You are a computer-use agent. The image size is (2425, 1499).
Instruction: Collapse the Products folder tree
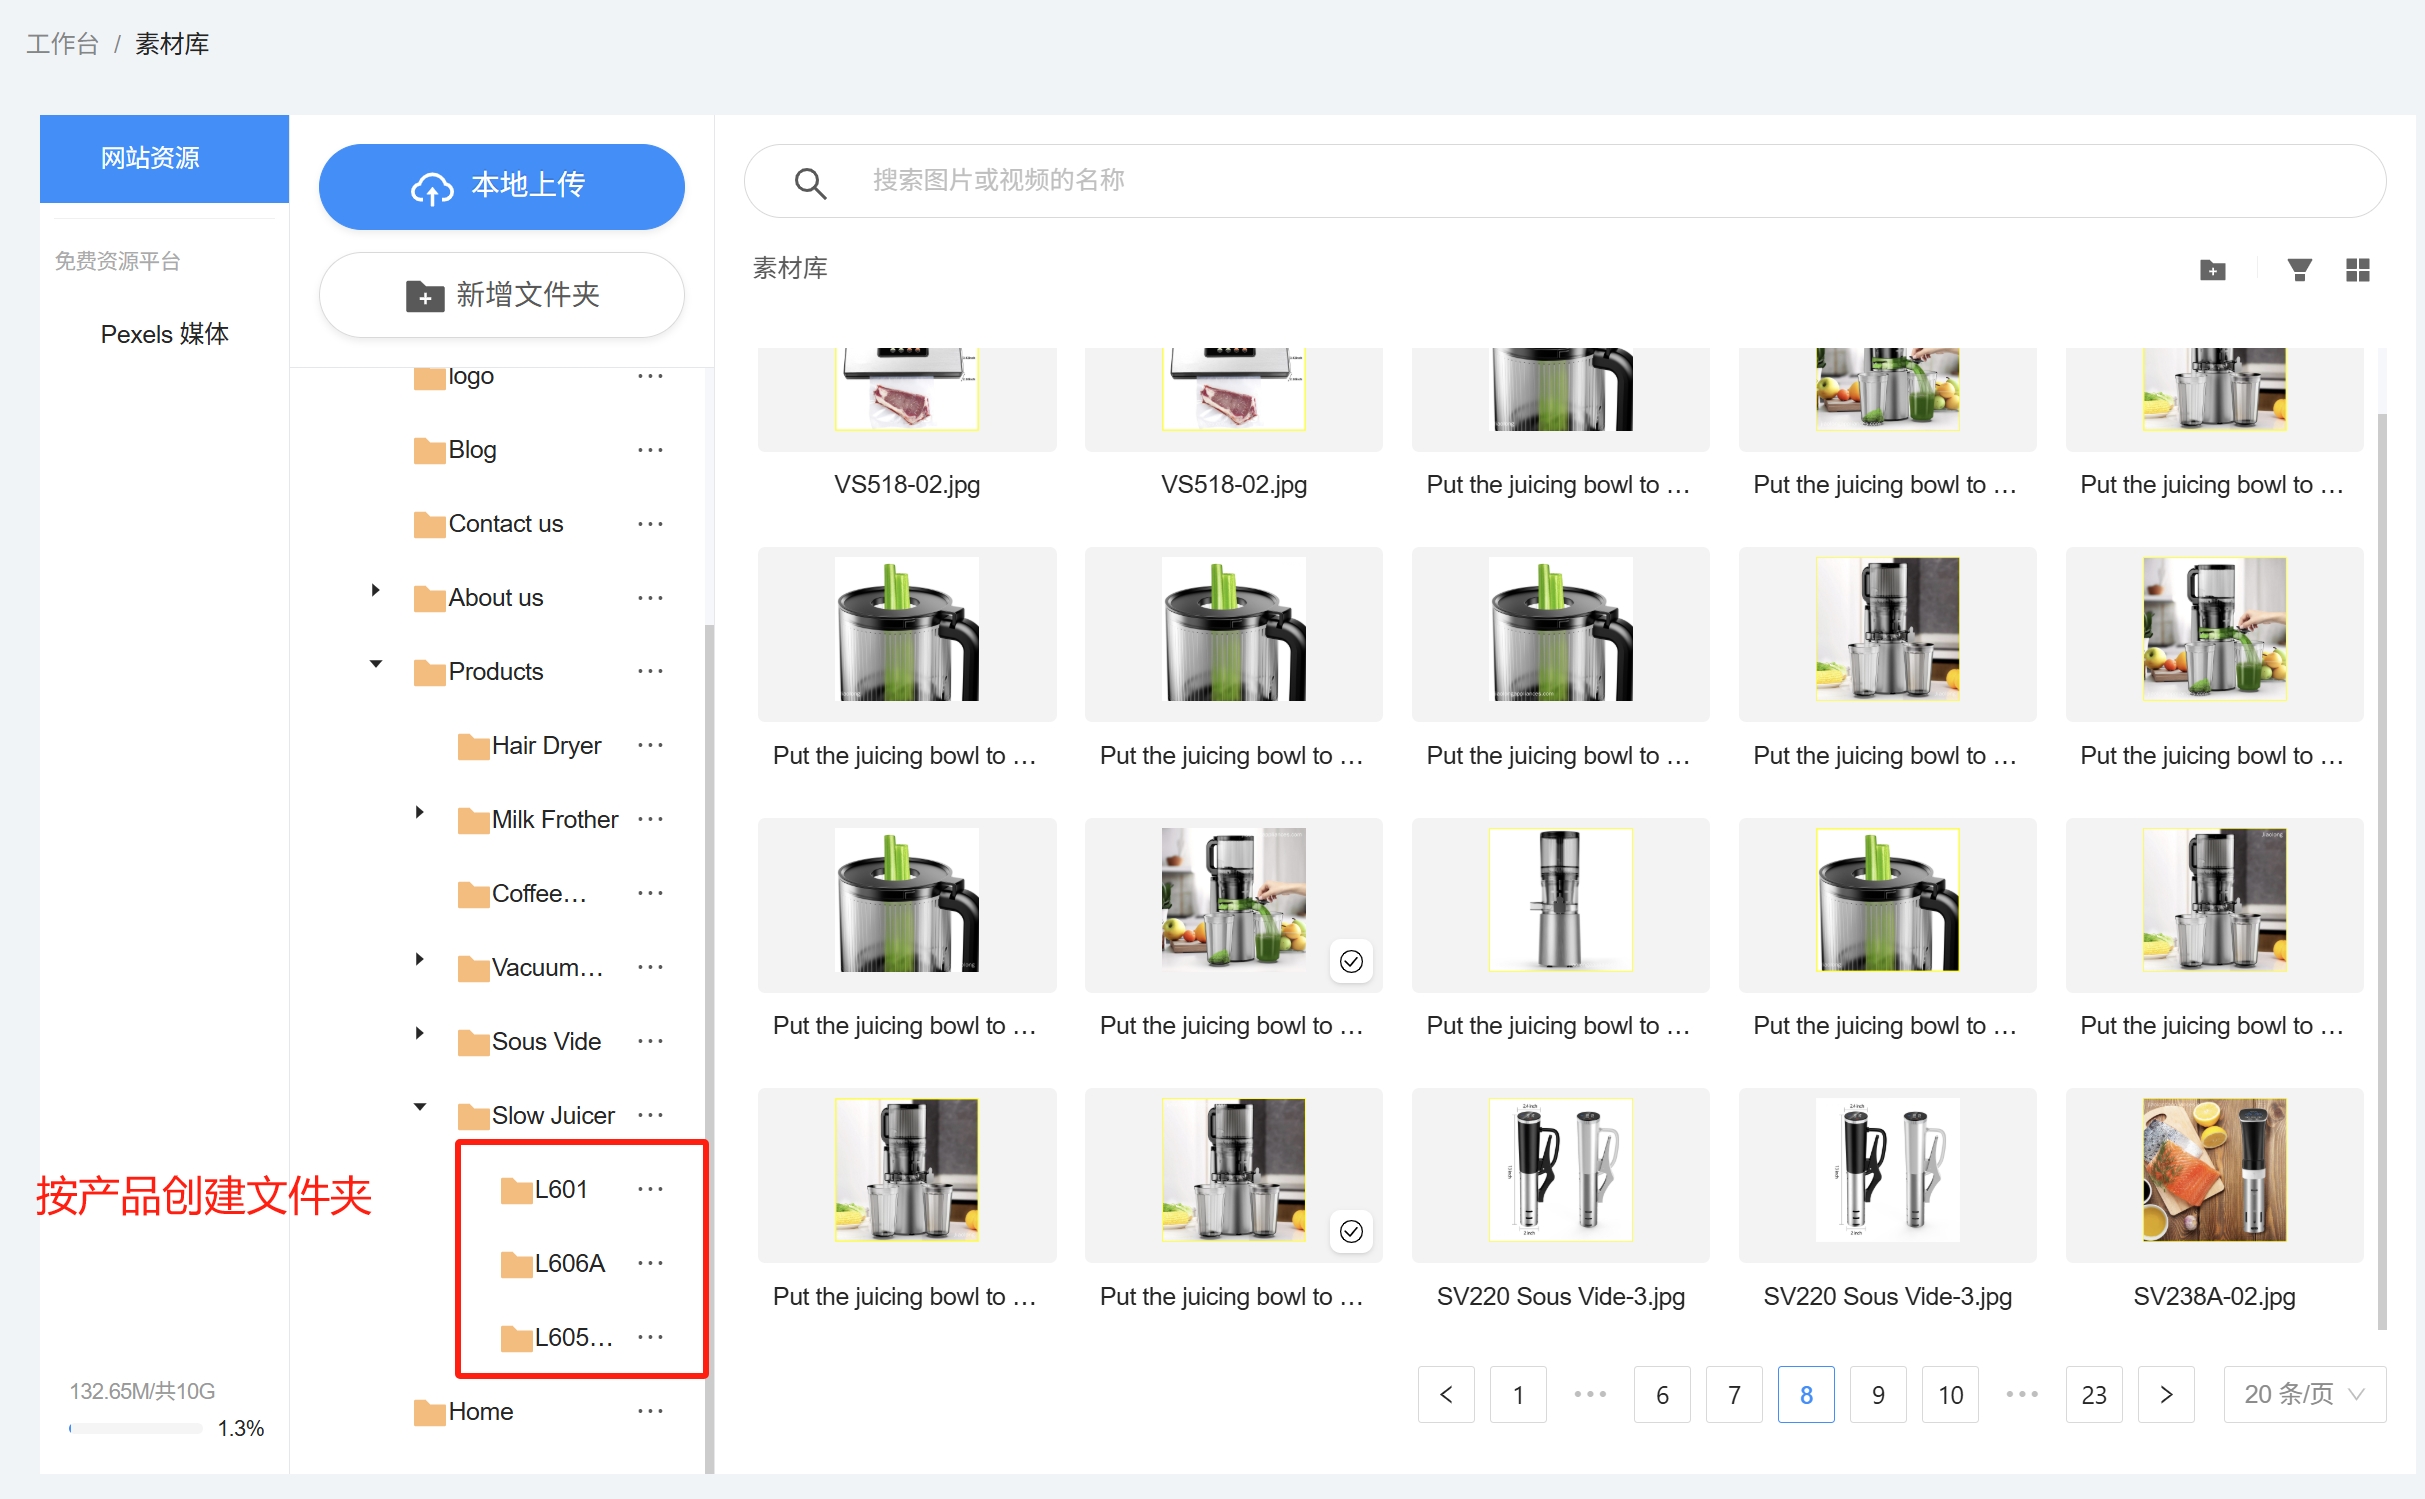coord(376,664)
